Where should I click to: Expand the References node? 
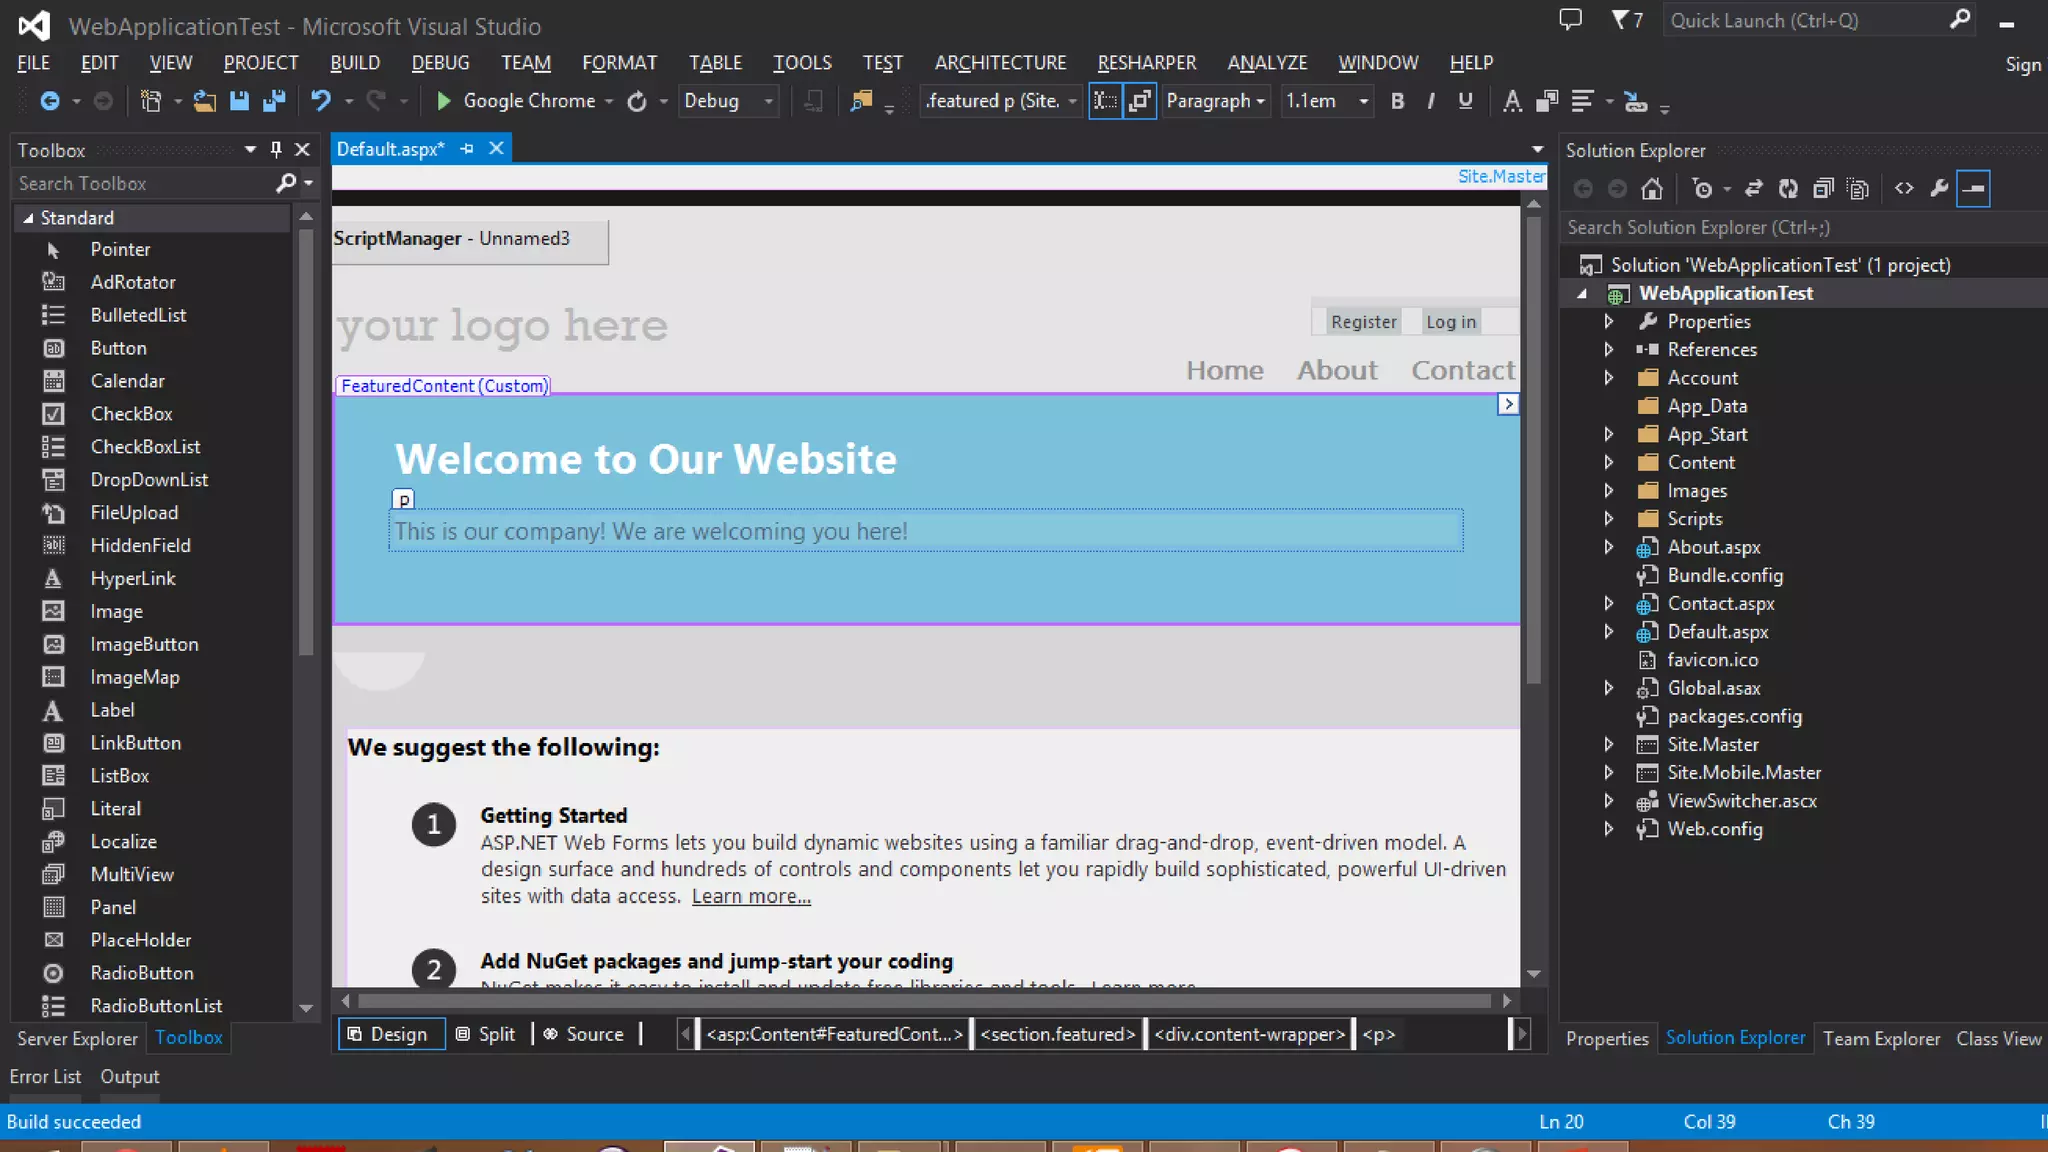pyautogui.click(x=1609, y=349)
